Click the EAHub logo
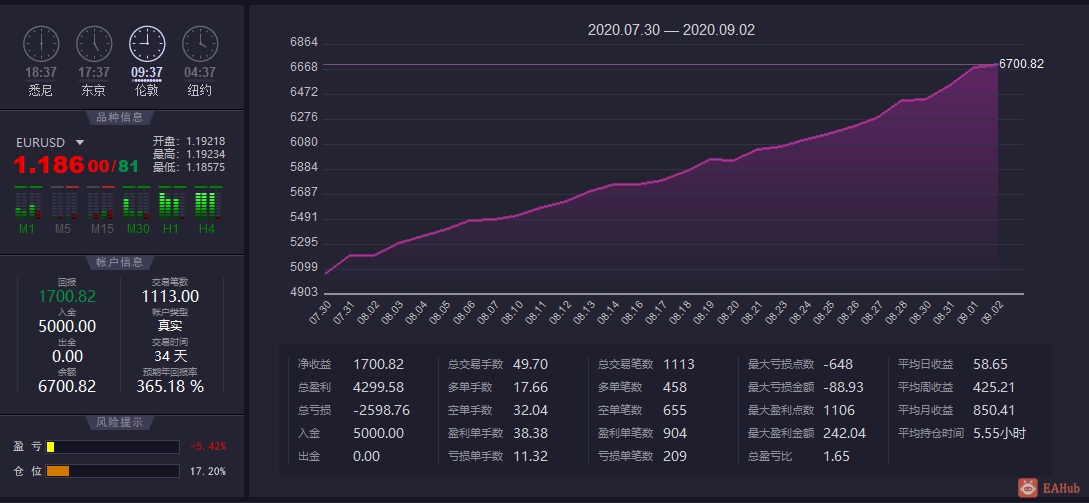 [x=1049, y=488]
